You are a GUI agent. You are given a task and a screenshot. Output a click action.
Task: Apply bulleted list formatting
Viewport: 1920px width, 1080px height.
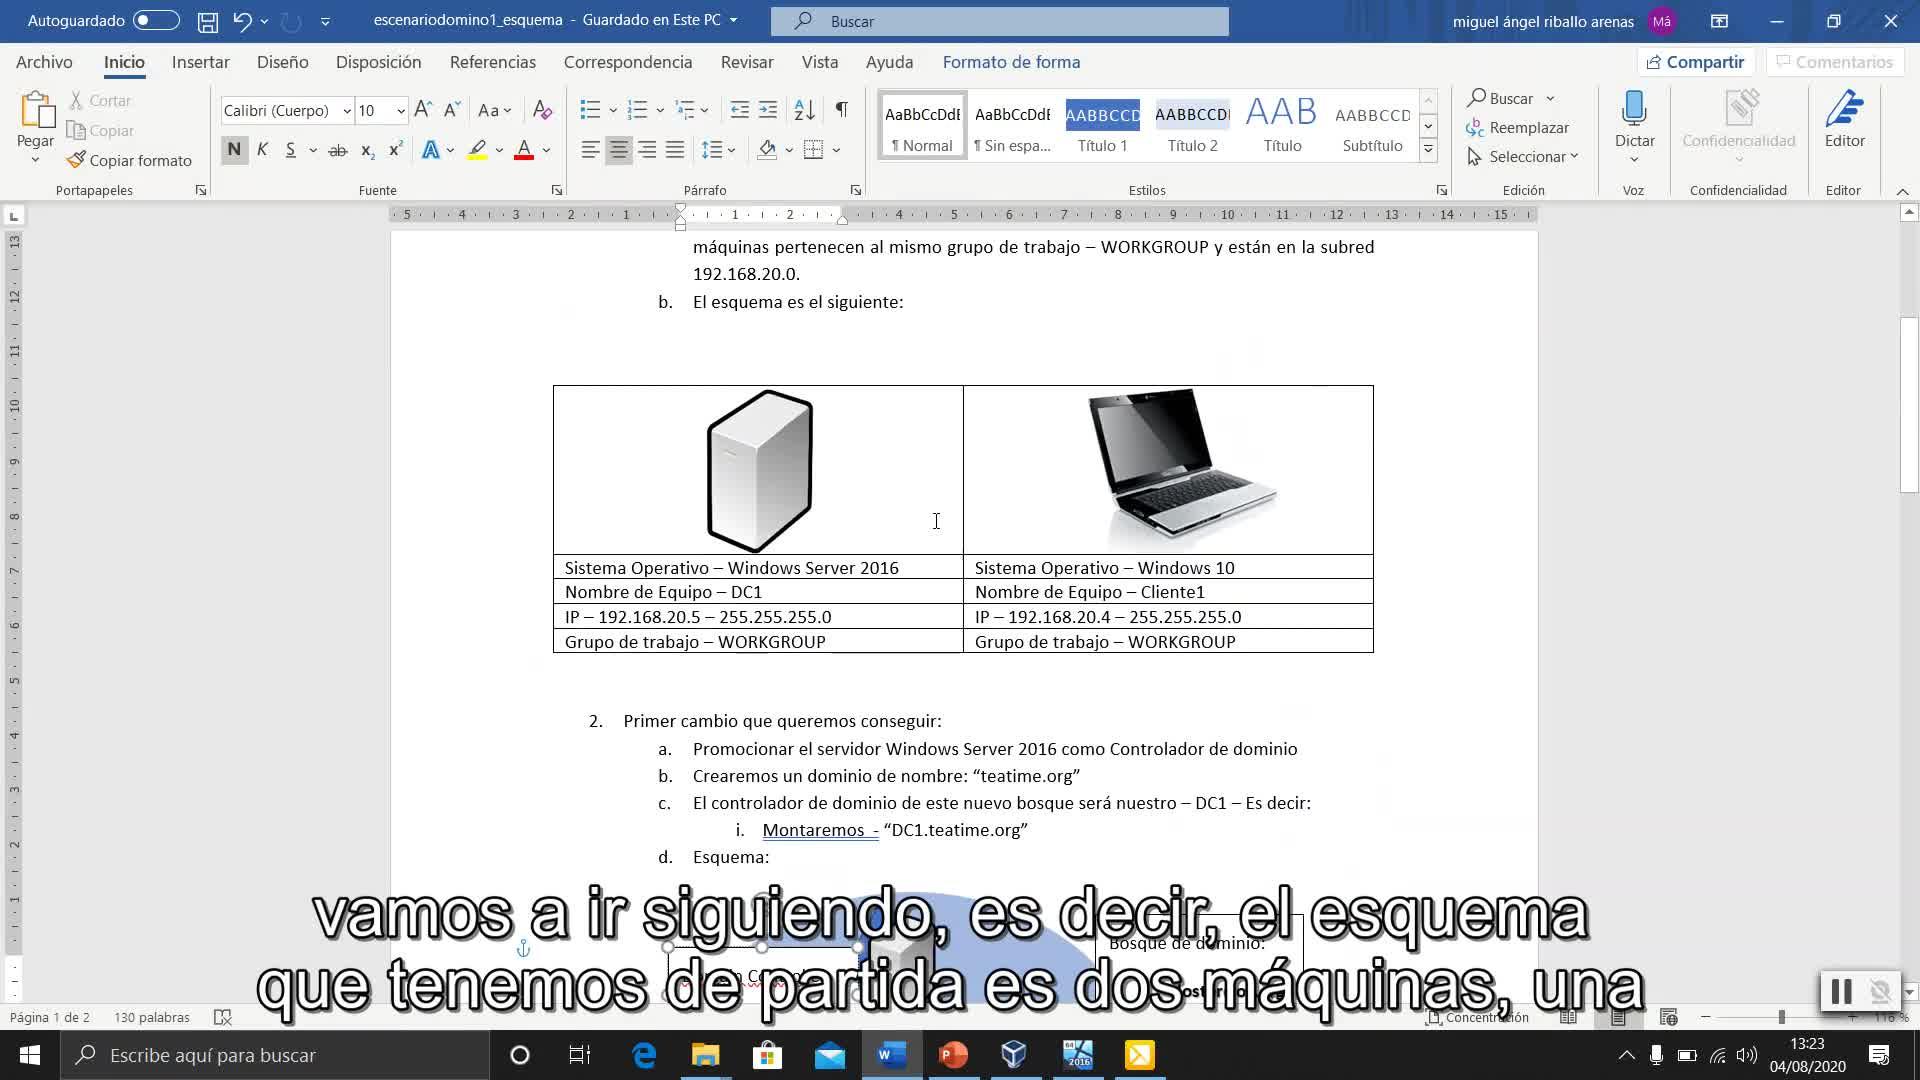click(x=590, y=109)
